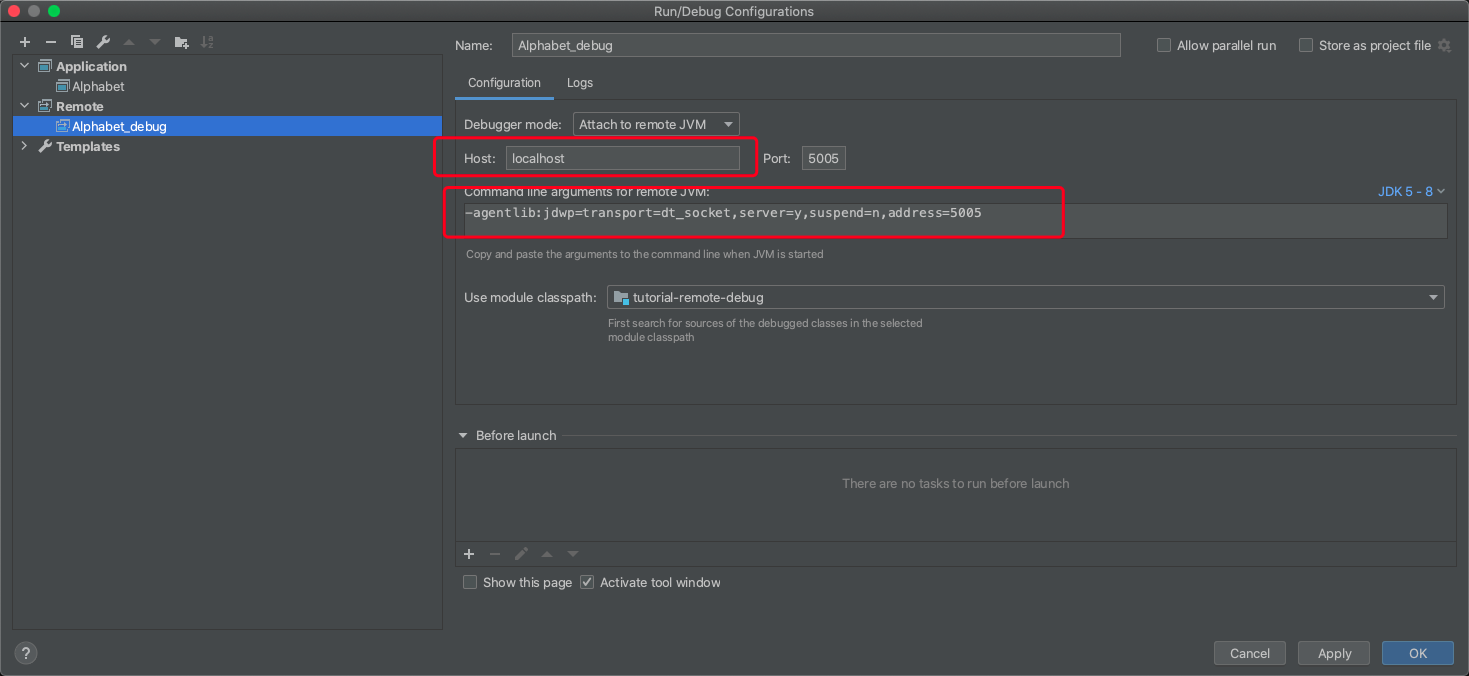1469x676 pixels.
Task: Remove the selected configuration
Action: pos(51,42)
